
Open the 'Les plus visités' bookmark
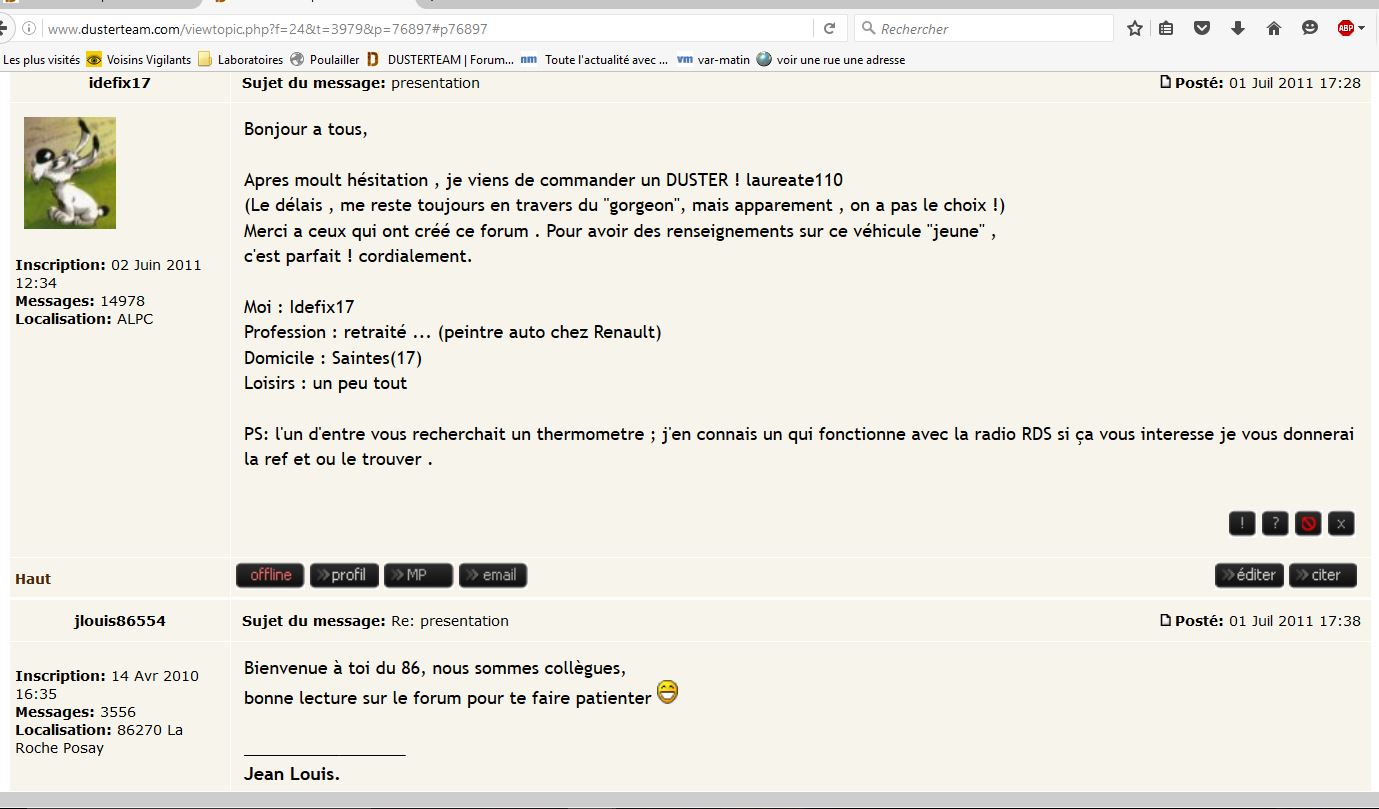42,60
